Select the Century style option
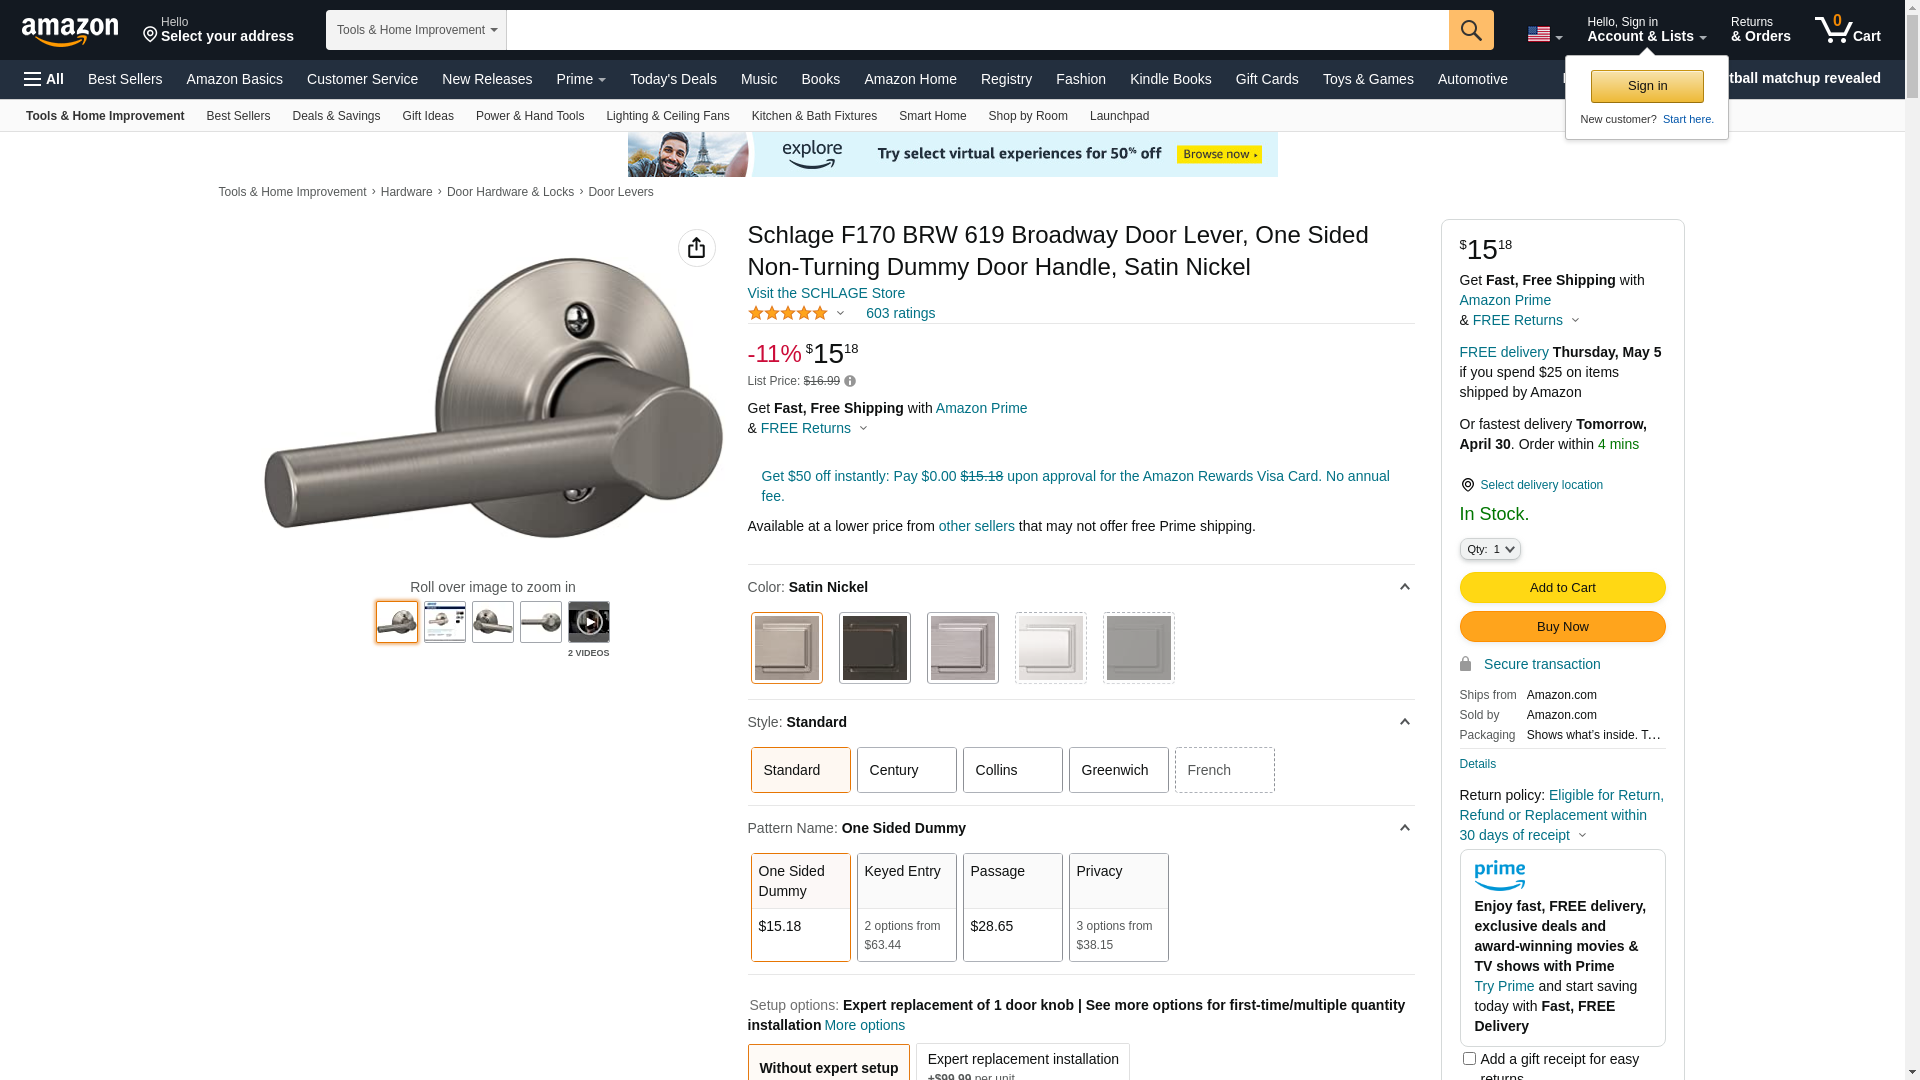1920x1080 pixels. pos(907,770)
